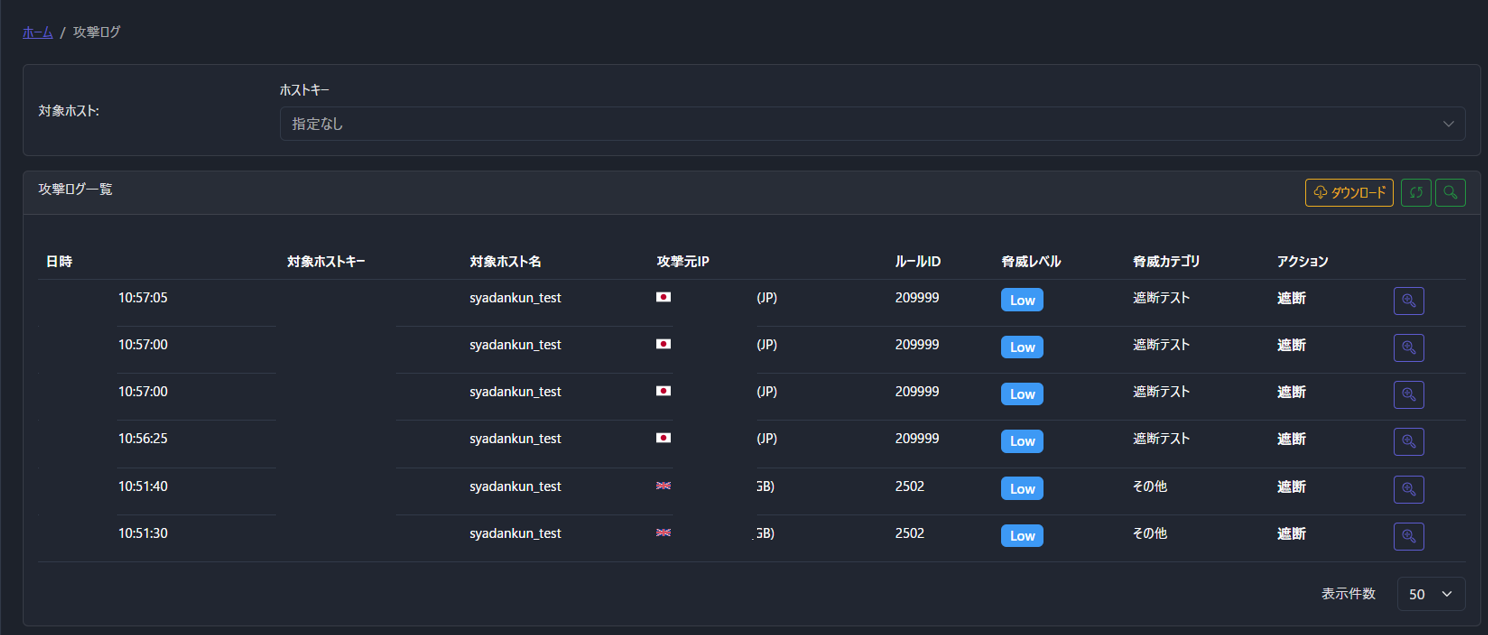Click the Low badge in the 10:51:40 row
Image resolution: width=1488 pixels, height=635 pixels.
point(1021,488)
